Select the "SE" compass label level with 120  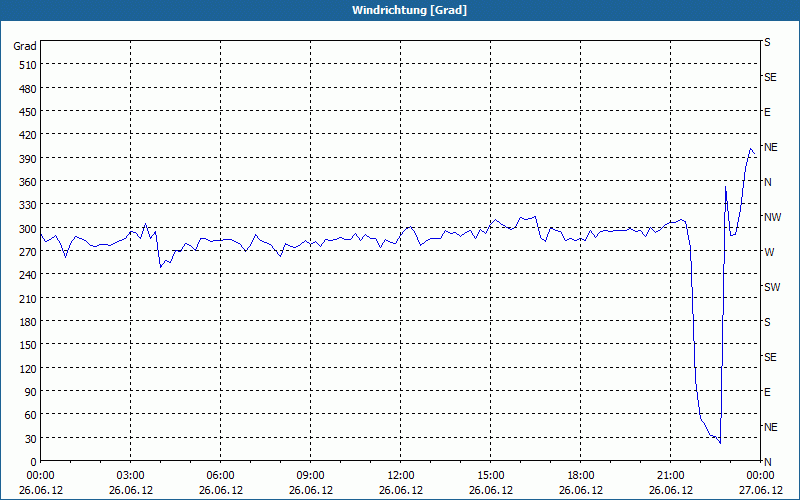click(770, 357)
